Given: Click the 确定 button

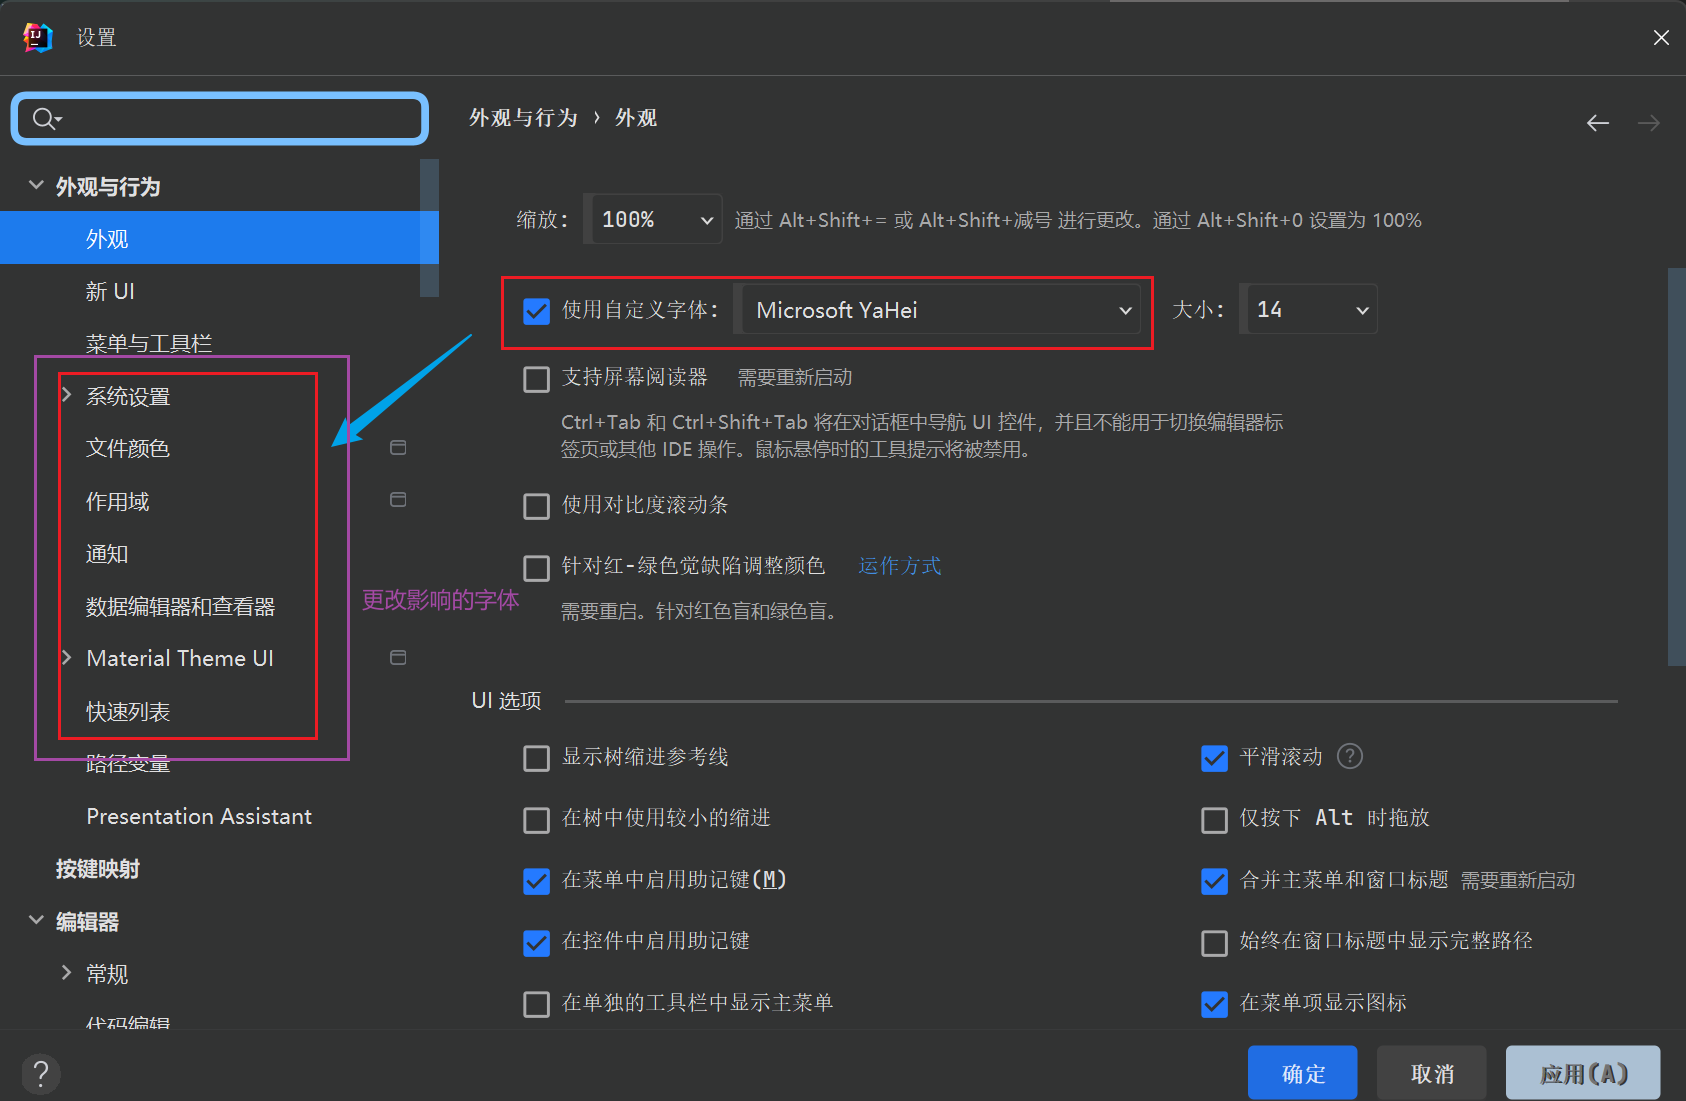Looking at the screenshot, I should pos(1302,1073).
